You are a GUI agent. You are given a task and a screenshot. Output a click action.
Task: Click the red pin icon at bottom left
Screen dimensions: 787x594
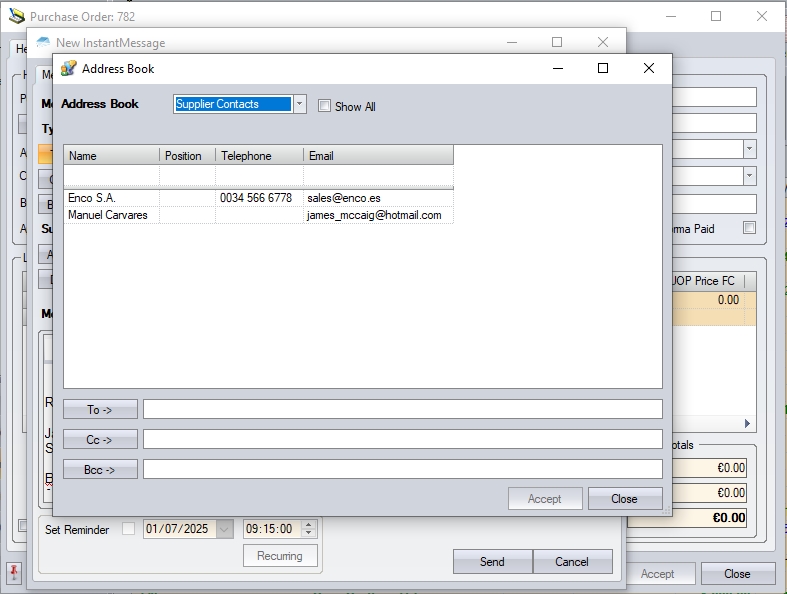[14, 572]
